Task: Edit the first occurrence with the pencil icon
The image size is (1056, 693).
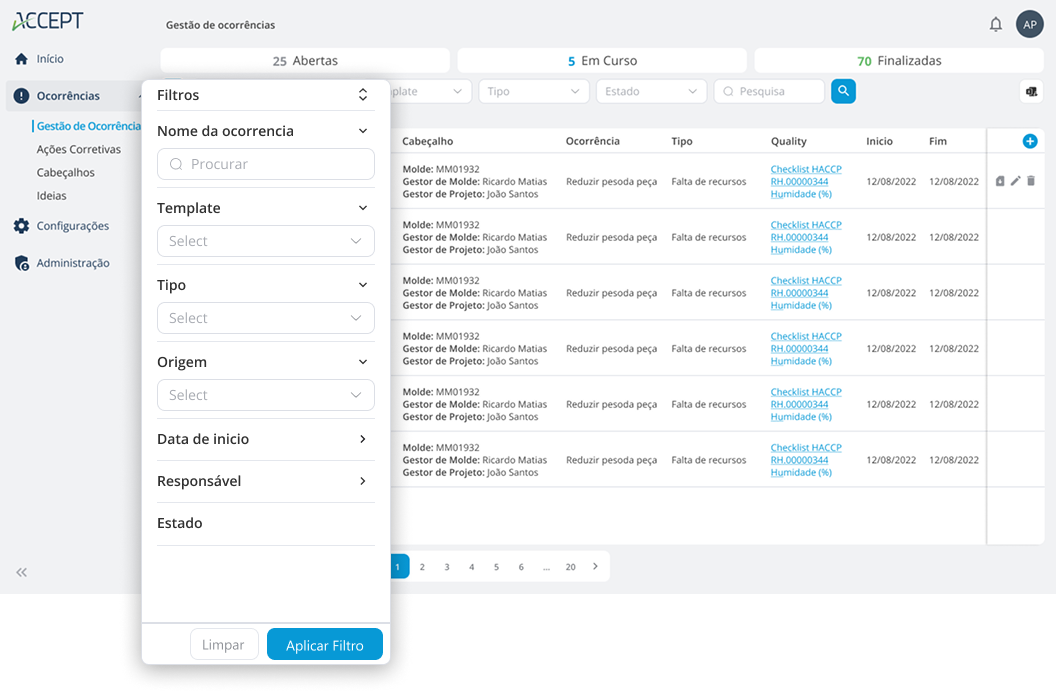Action: 1016,180
